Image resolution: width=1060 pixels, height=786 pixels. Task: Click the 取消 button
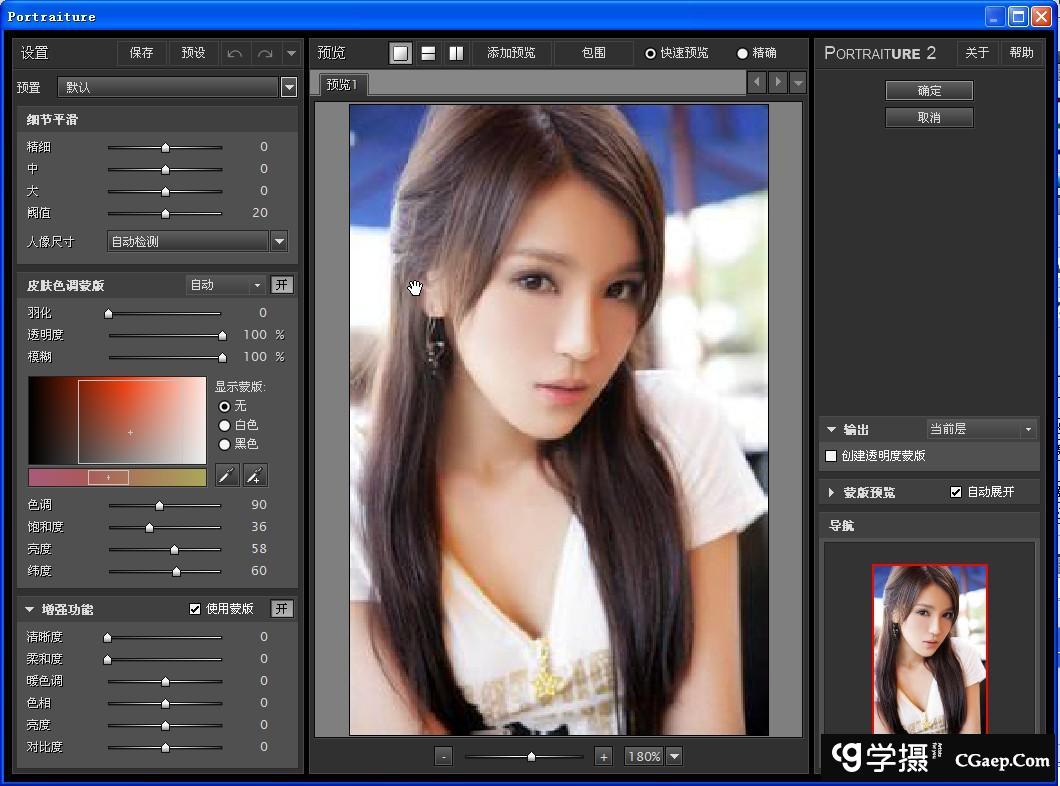coord(929,117)
